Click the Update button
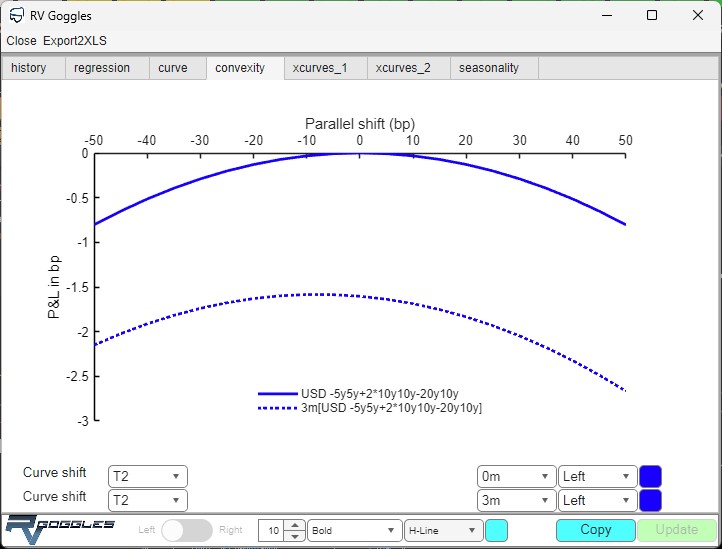 (x=677, y=530)
